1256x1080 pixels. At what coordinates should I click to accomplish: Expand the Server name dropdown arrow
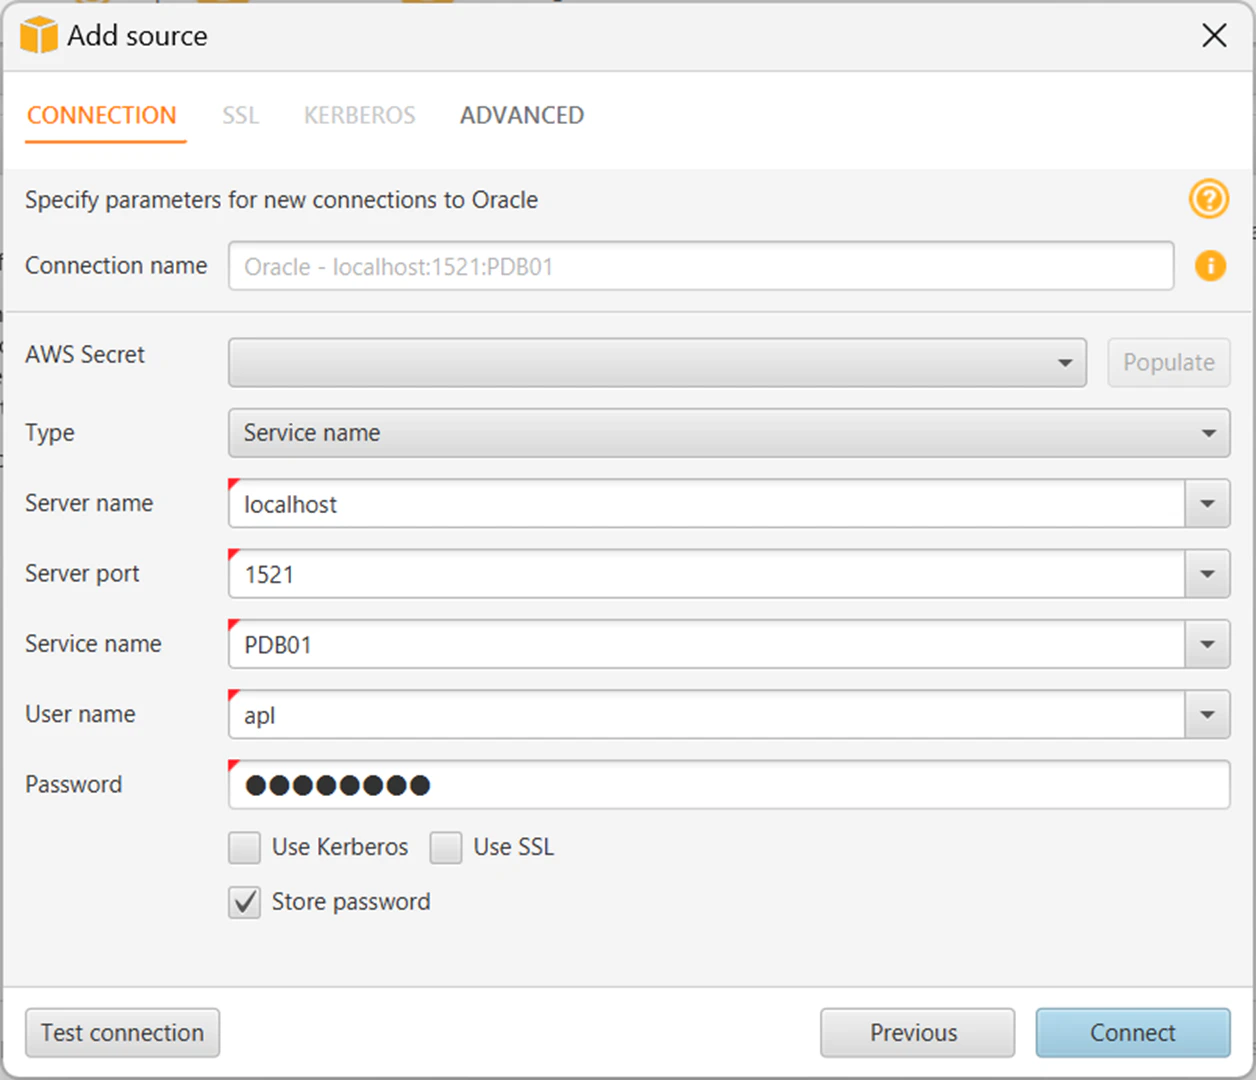pyautogui.click(x=1207, y=504)
